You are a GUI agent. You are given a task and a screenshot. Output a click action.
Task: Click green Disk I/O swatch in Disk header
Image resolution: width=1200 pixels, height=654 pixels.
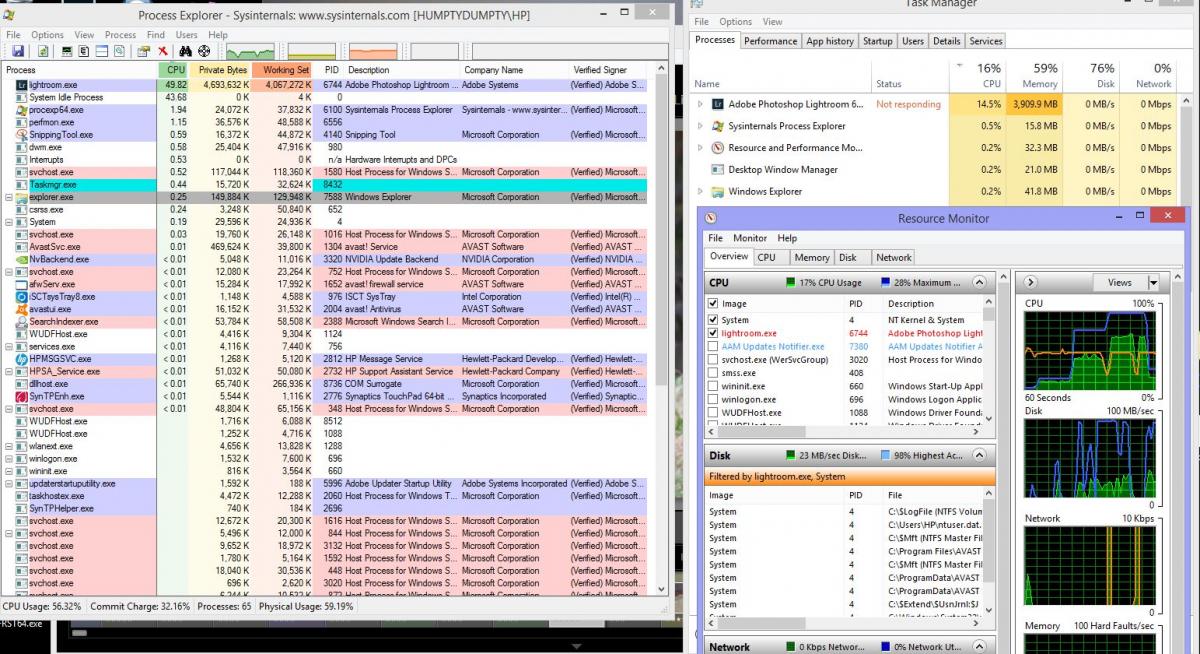[791, 456]
